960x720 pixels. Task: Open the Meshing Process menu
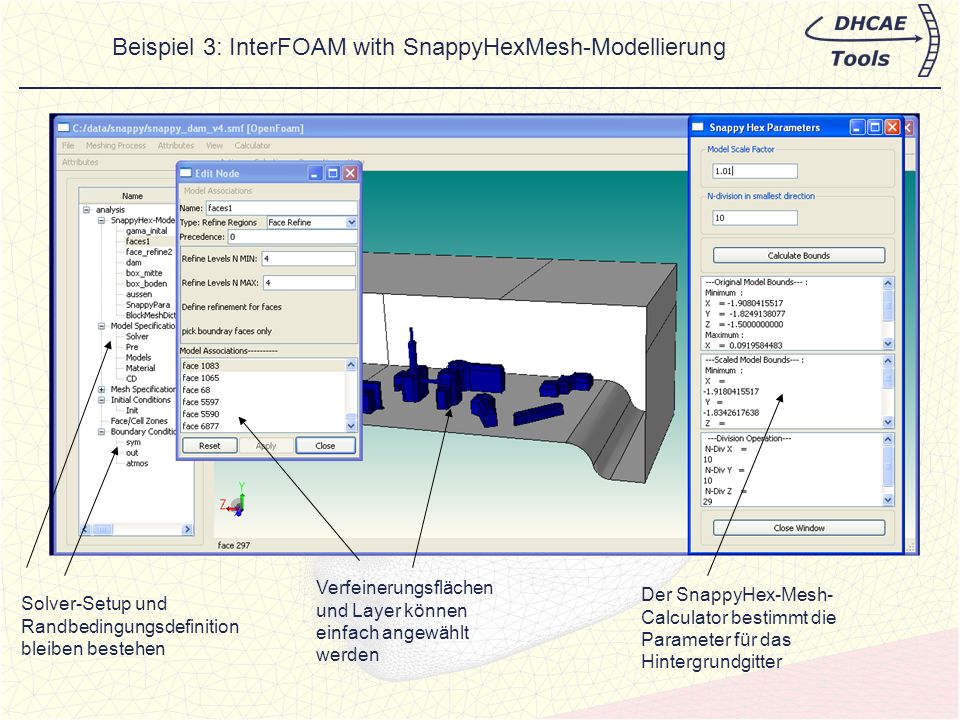click(x=116, y=145)
